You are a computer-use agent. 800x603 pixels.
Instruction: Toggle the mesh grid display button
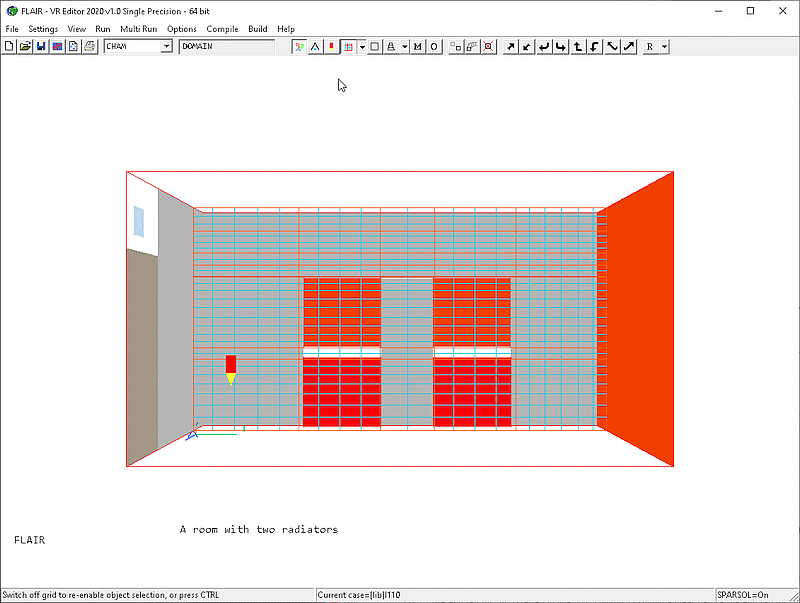pyautogui.click(x=347, y=47)
